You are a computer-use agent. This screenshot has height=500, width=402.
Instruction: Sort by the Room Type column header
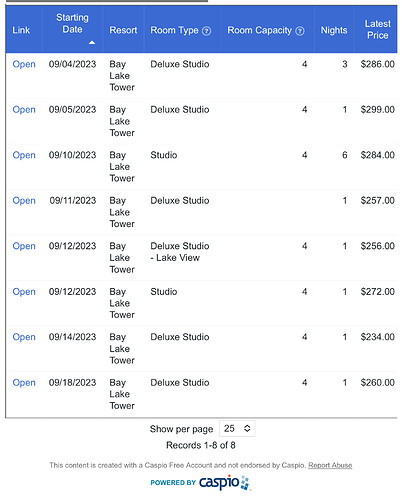point(174,30)
